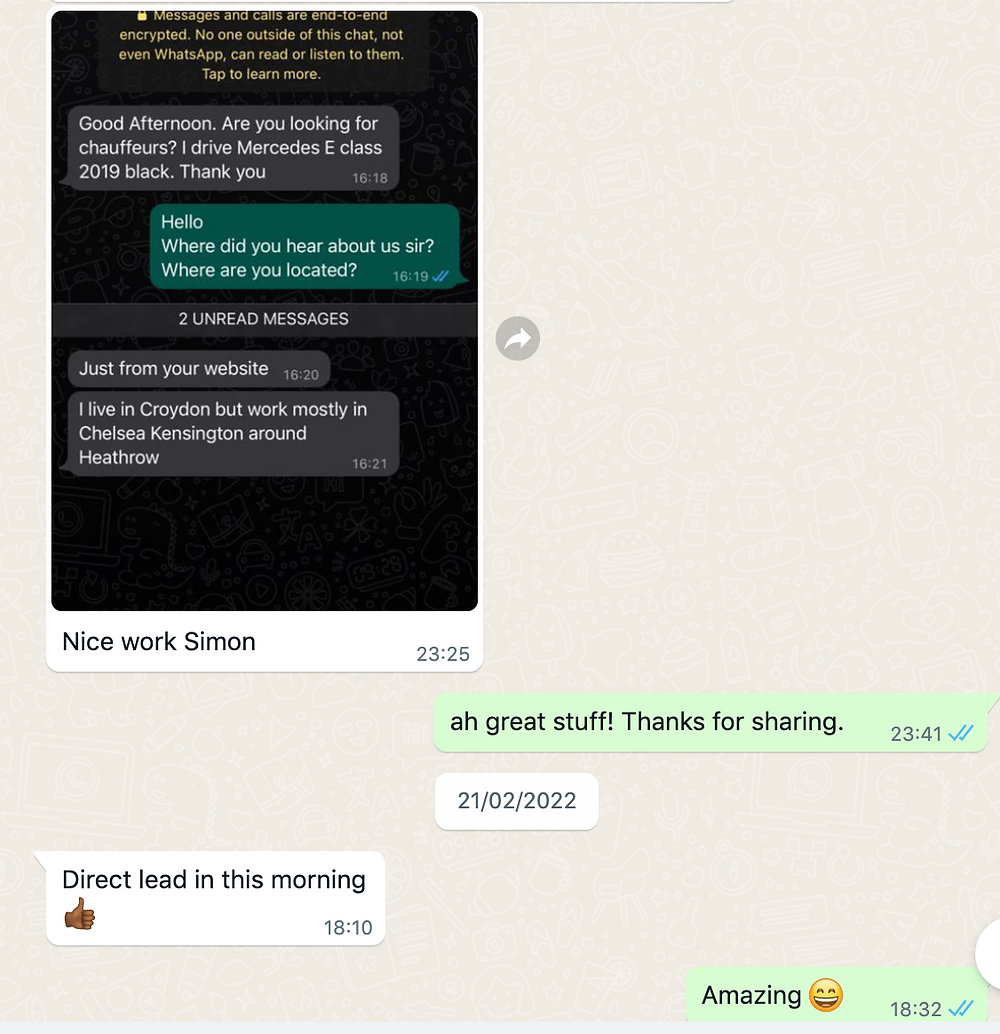Click the "Amazing" message text

point(751,995)
